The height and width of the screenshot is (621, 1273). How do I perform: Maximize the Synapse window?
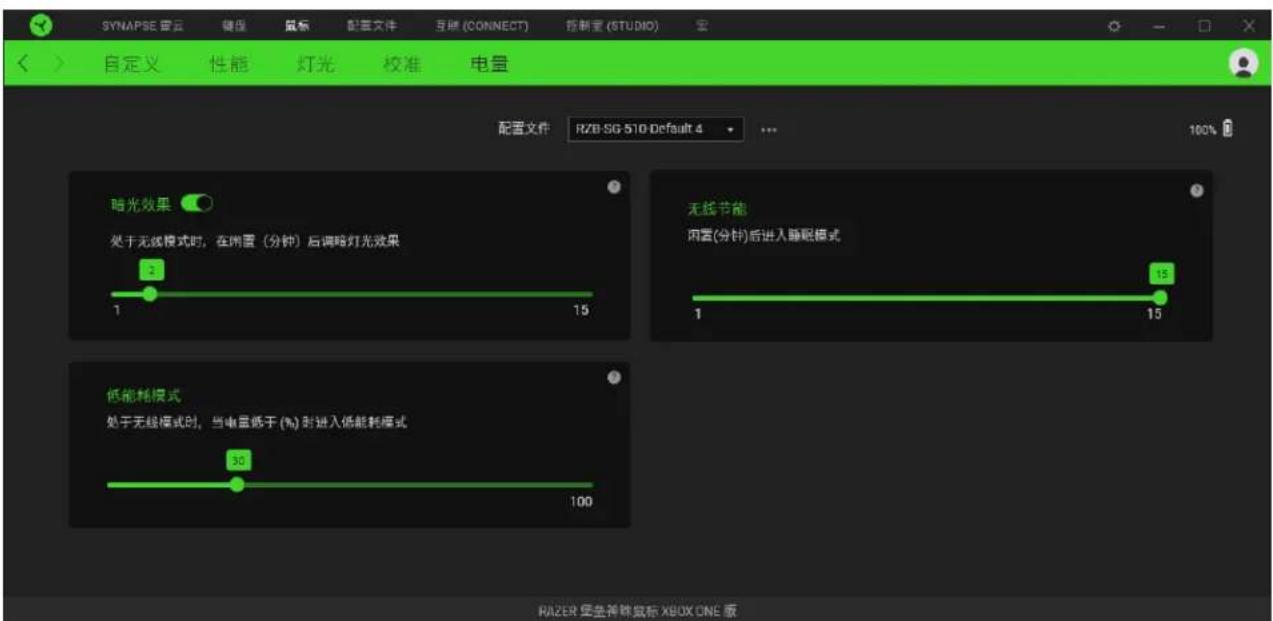pyautogui.click(x=1205, y=26)
